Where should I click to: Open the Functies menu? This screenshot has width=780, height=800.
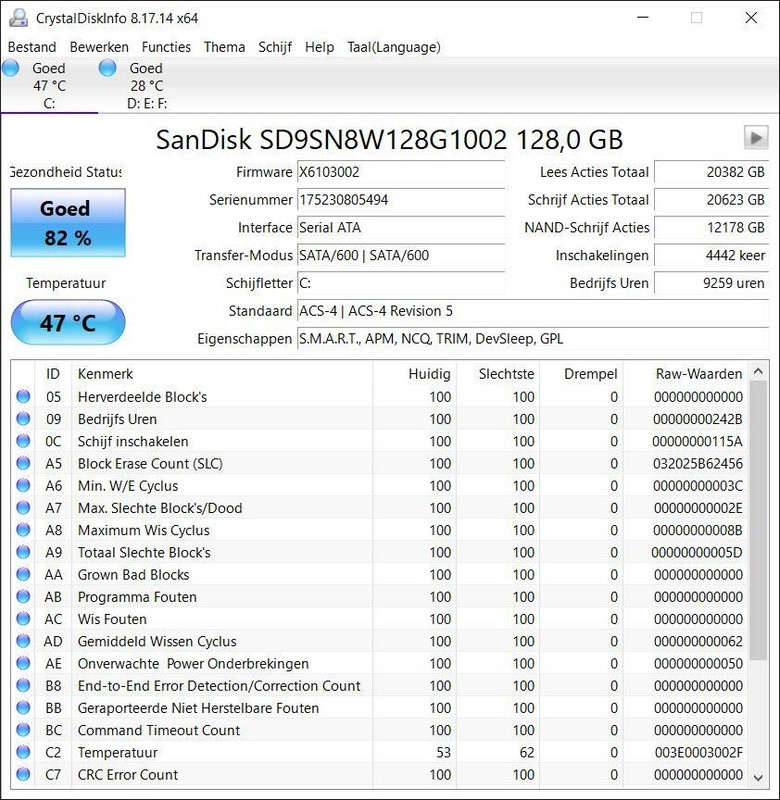pos(166,47)
